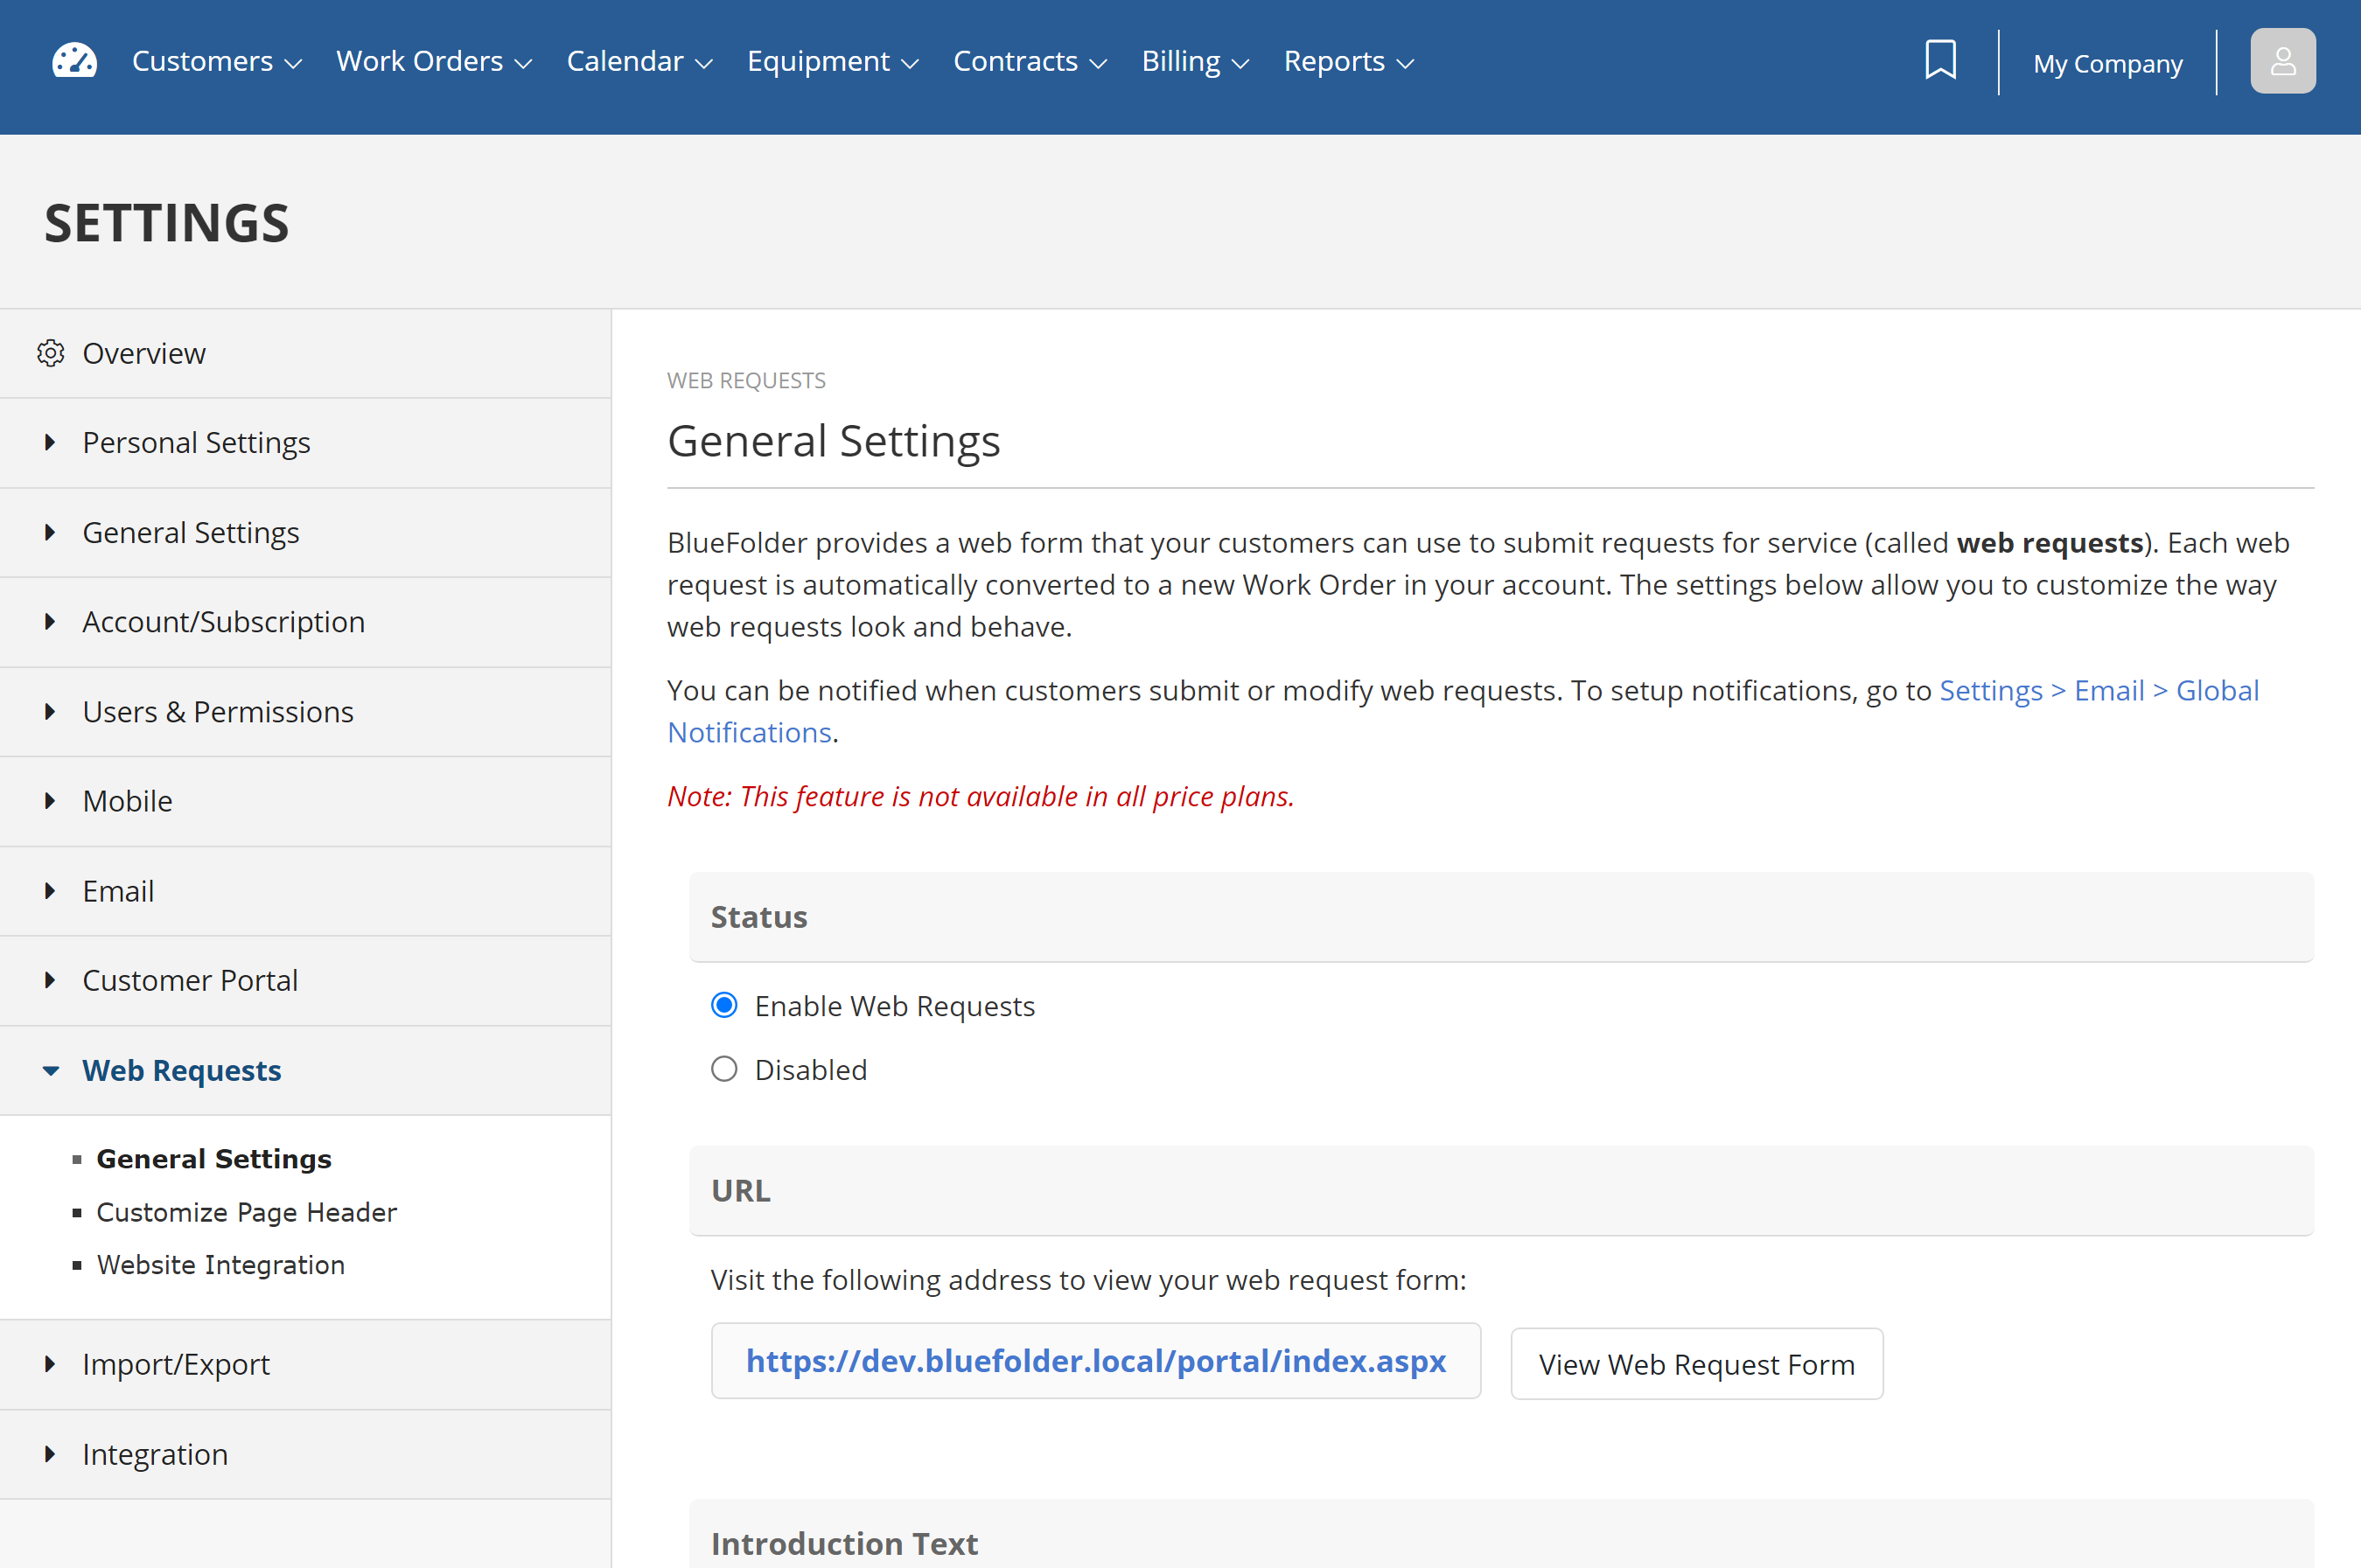The width and height of the screenshot is (2361, 1568).
Task: Click the Overview gear icon
Action: (x=51, y=353)
